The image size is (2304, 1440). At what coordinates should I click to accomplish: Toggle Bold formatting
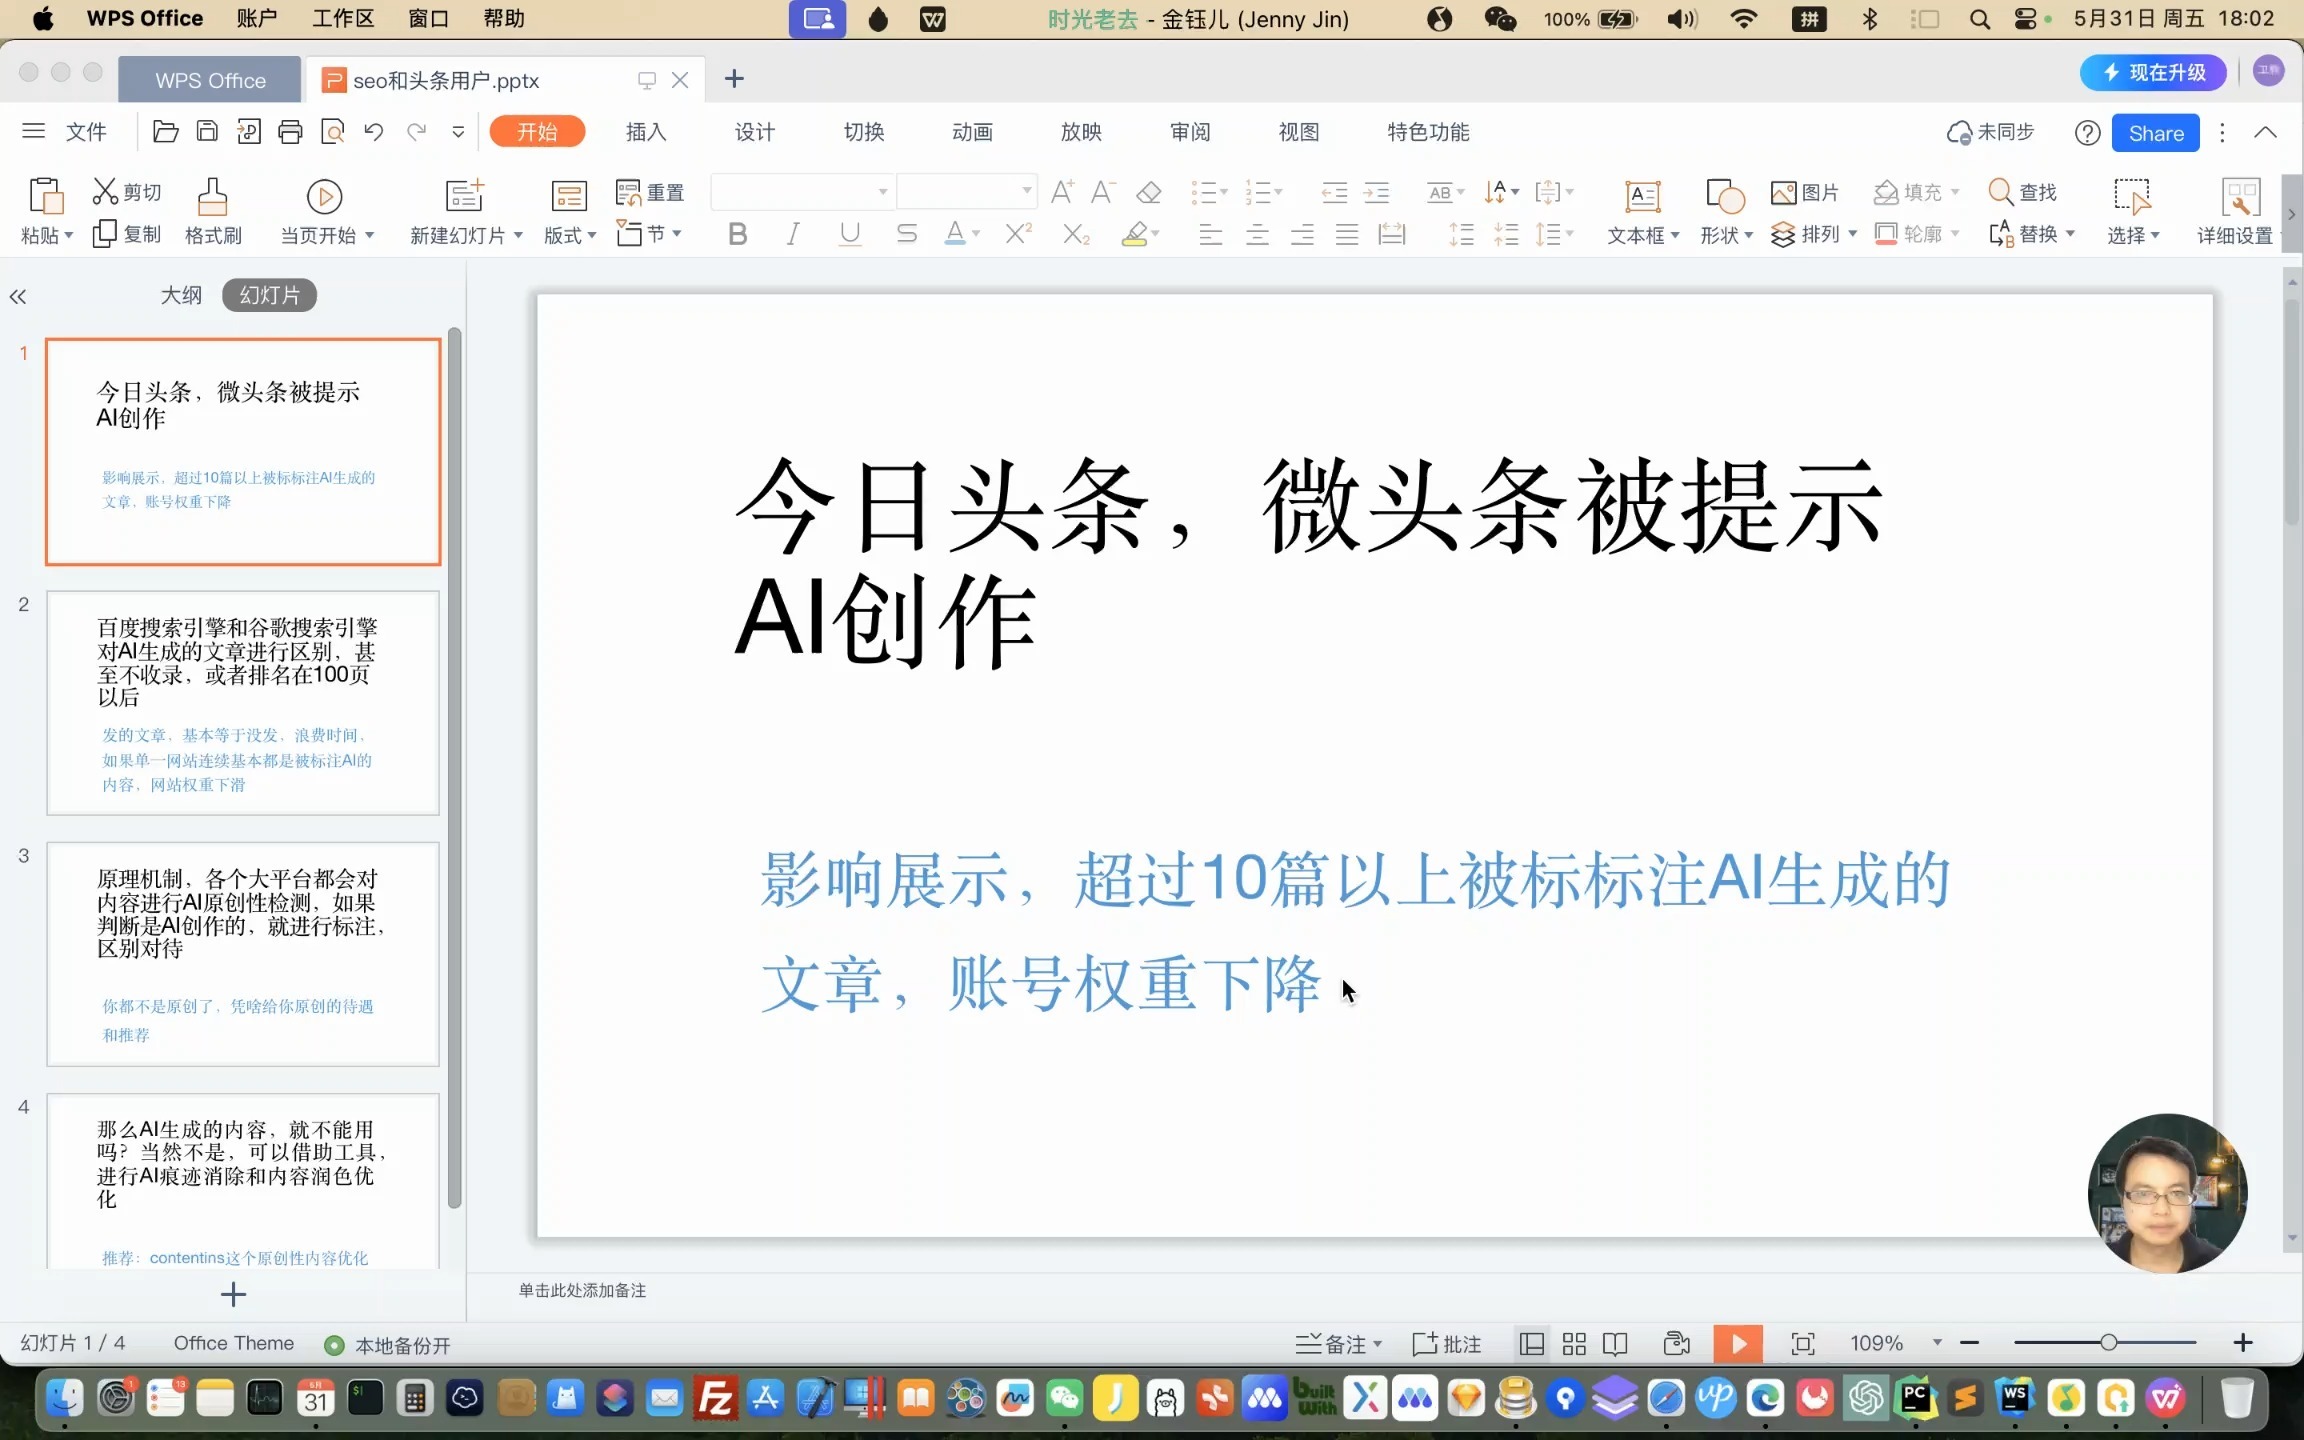point(738,234)
